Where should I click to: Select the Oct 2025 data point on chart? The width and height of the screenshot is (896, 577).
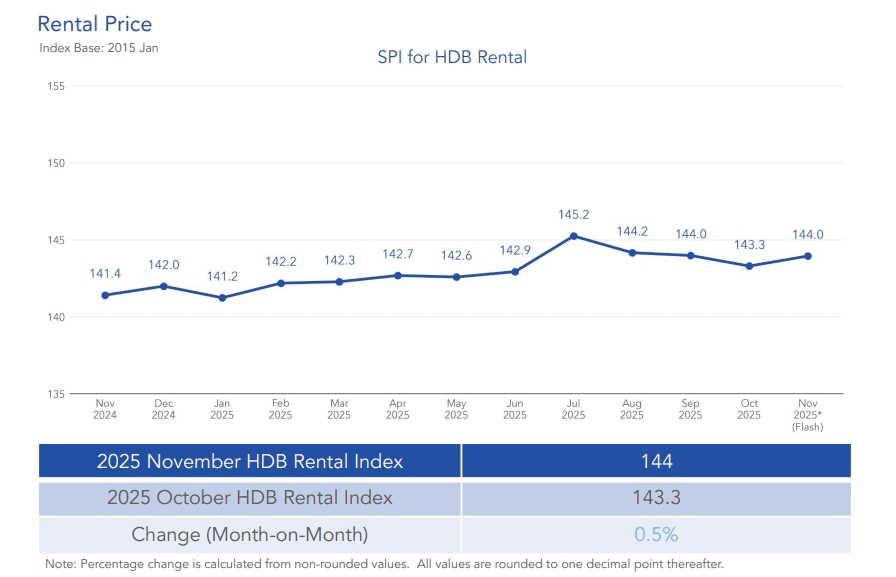click(749, 266)
